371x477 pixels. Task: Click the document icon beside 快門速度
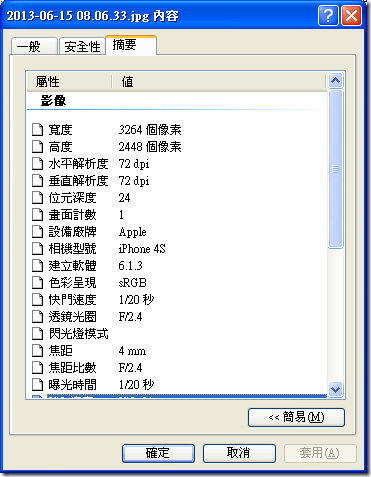point(38,300)
